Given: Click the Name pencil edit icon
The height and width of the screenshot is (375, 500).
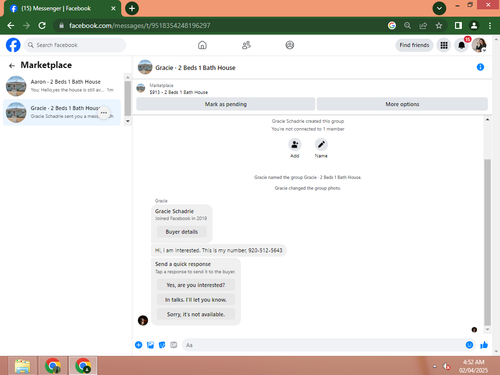Looking at the screenshot, I should (x=321, y=144).
